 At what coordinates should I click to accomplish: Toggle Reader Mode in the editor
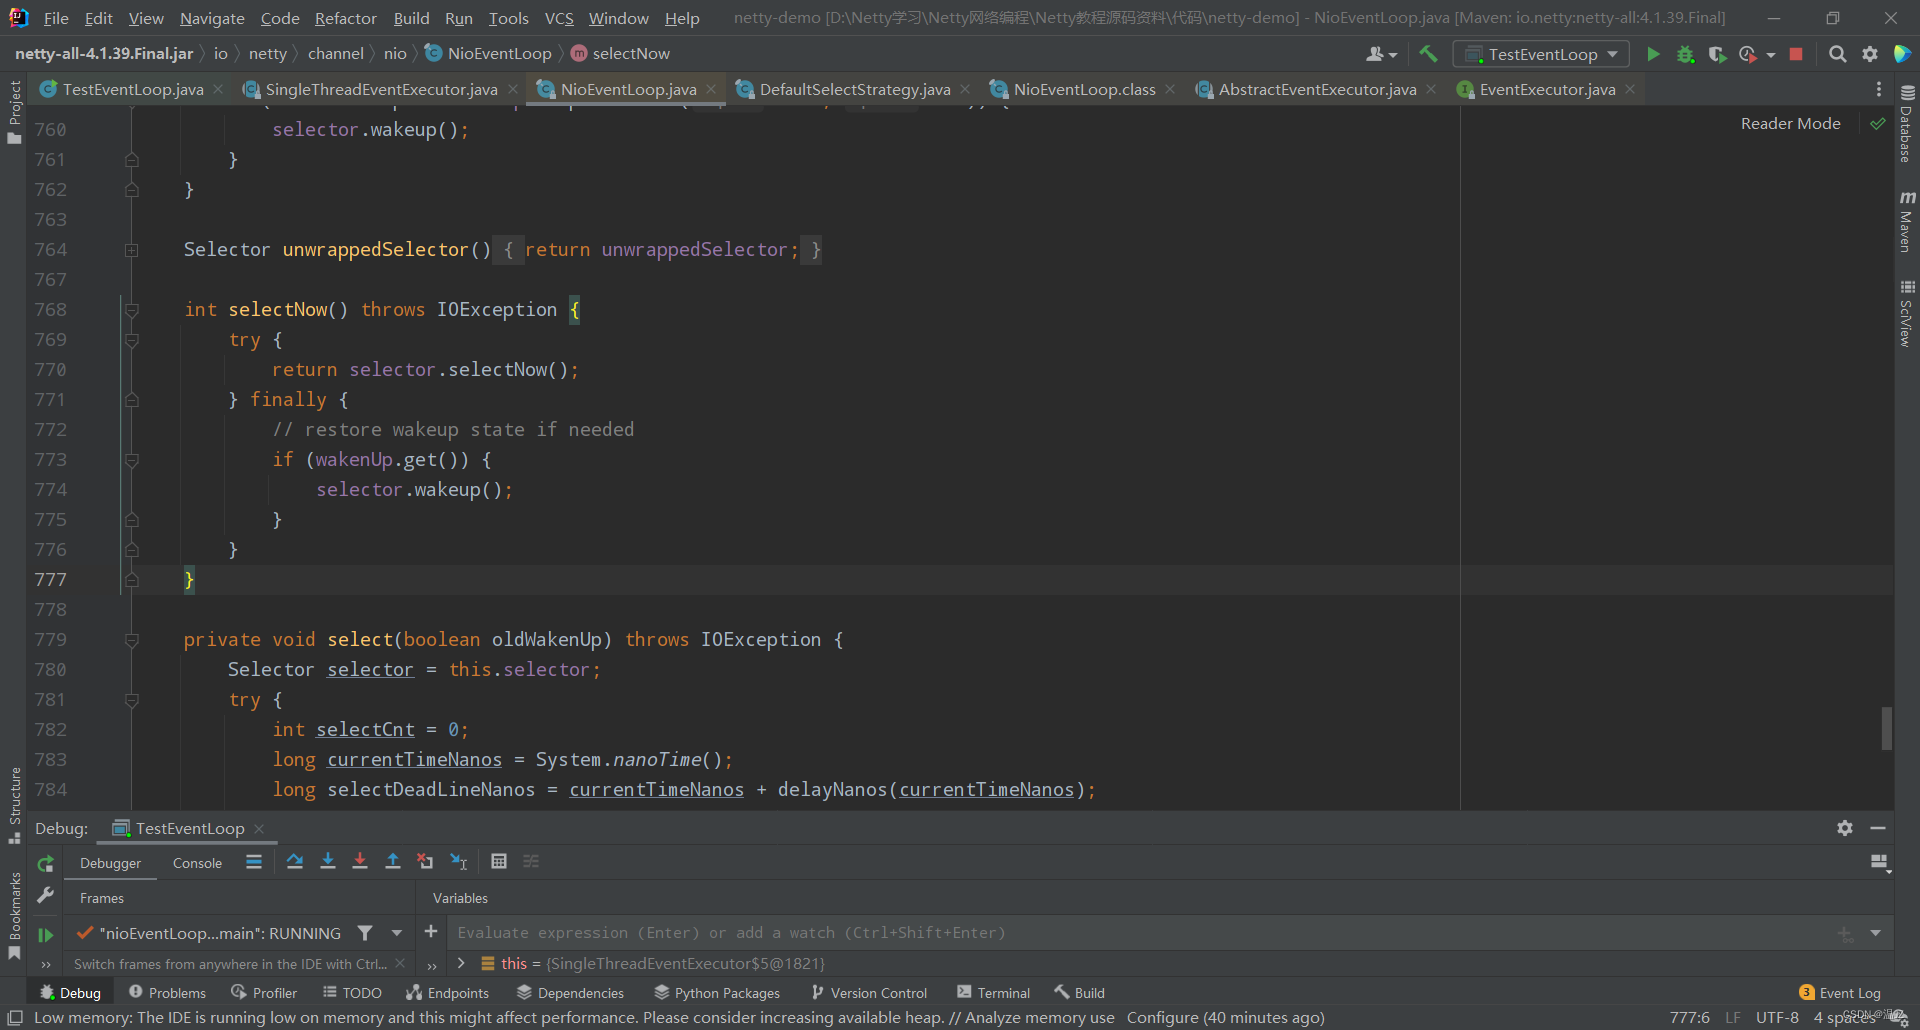click(1790, 124)
